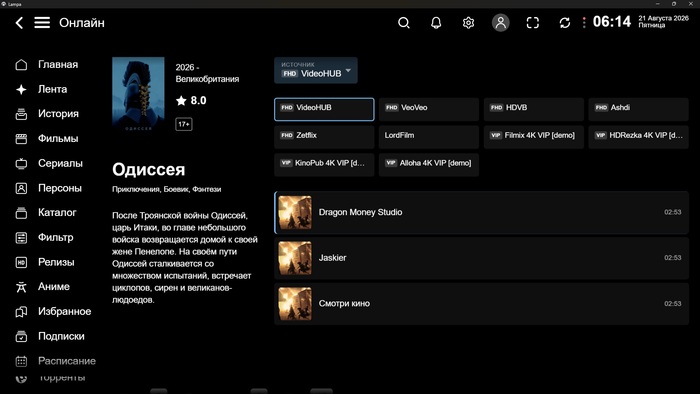Open the user profile icon

500,22
